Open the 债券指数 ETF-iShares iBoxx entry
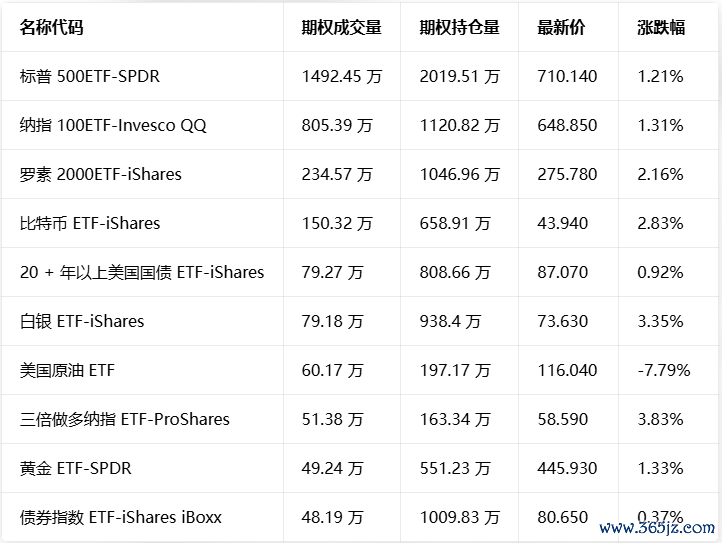 (x=121, y=517)
